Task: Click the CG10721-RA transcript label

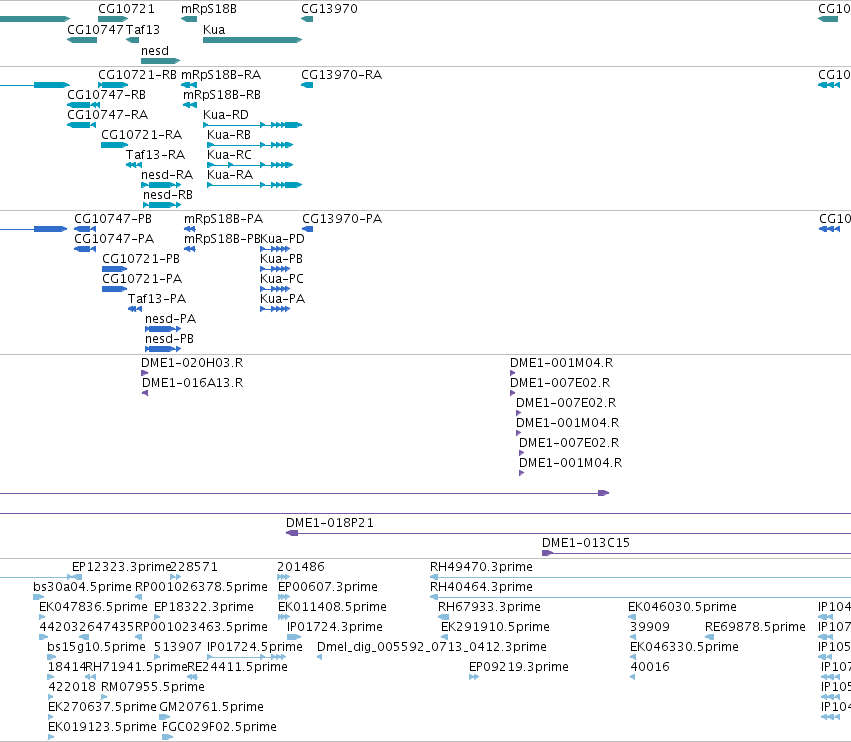Action: click(x=142, y=135)
